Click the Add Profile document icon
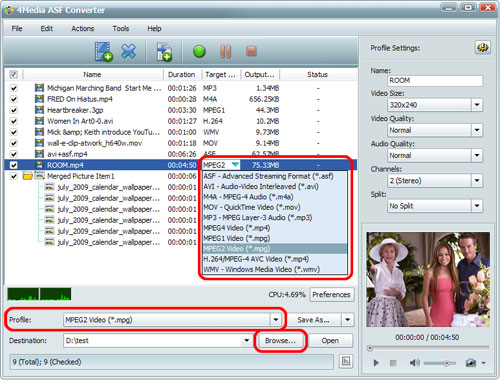Screen dimensions: 500x380 [164, 52]
